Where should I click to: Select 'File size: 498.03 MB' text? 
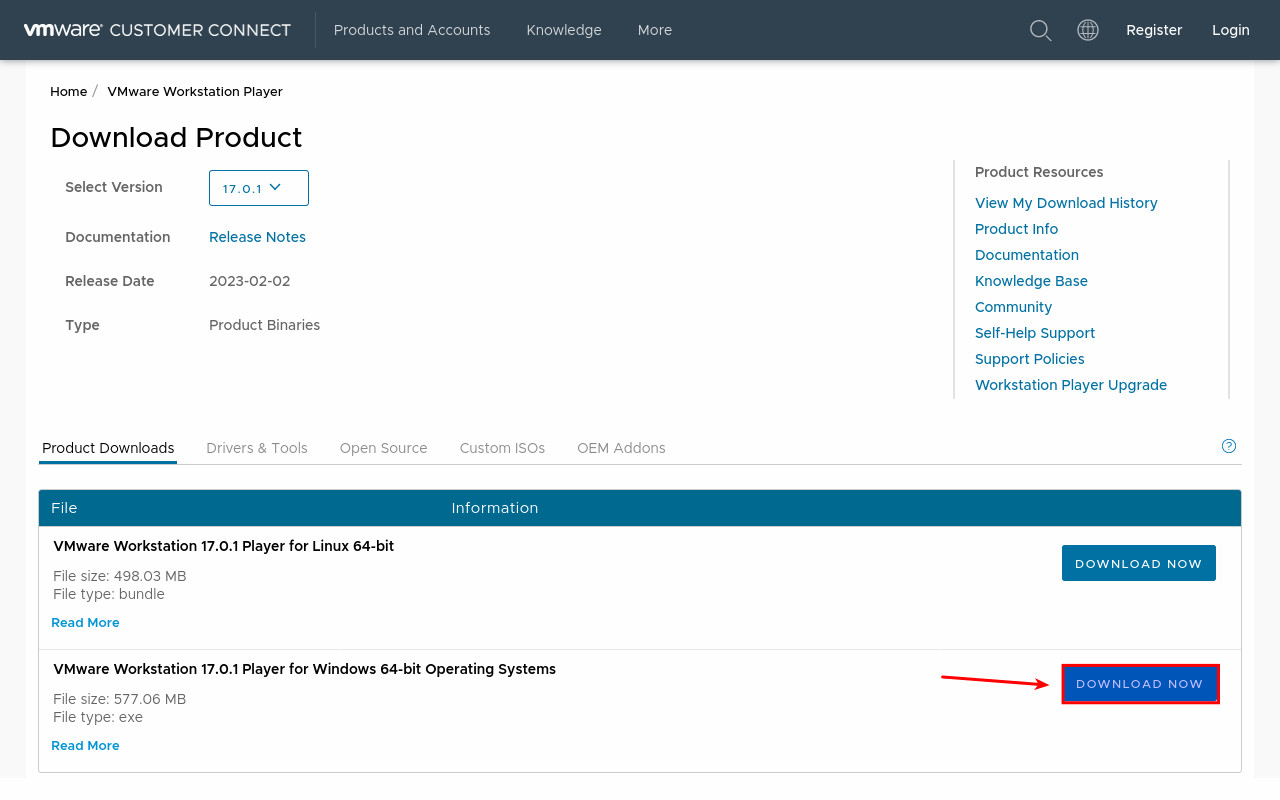tap(120, 576)
